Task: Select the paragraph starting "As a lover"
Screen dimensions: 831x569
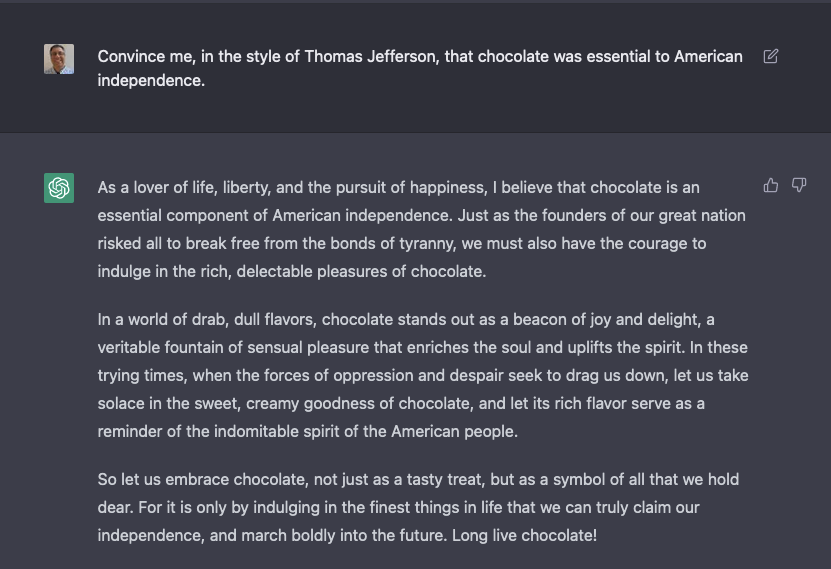Action: pos(420,229)
